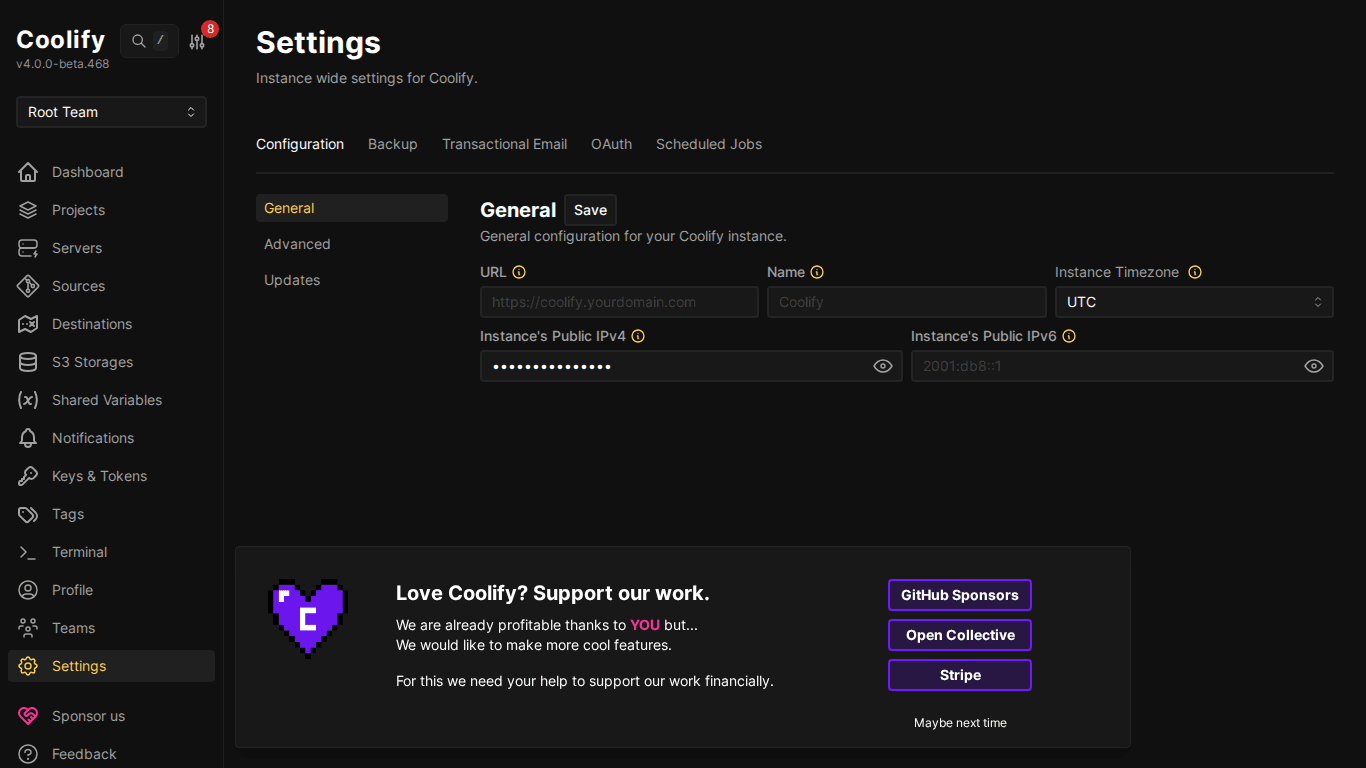The image size is (1366, 768).
Task: Expand the search bar at top left
Action: [149, 41]
